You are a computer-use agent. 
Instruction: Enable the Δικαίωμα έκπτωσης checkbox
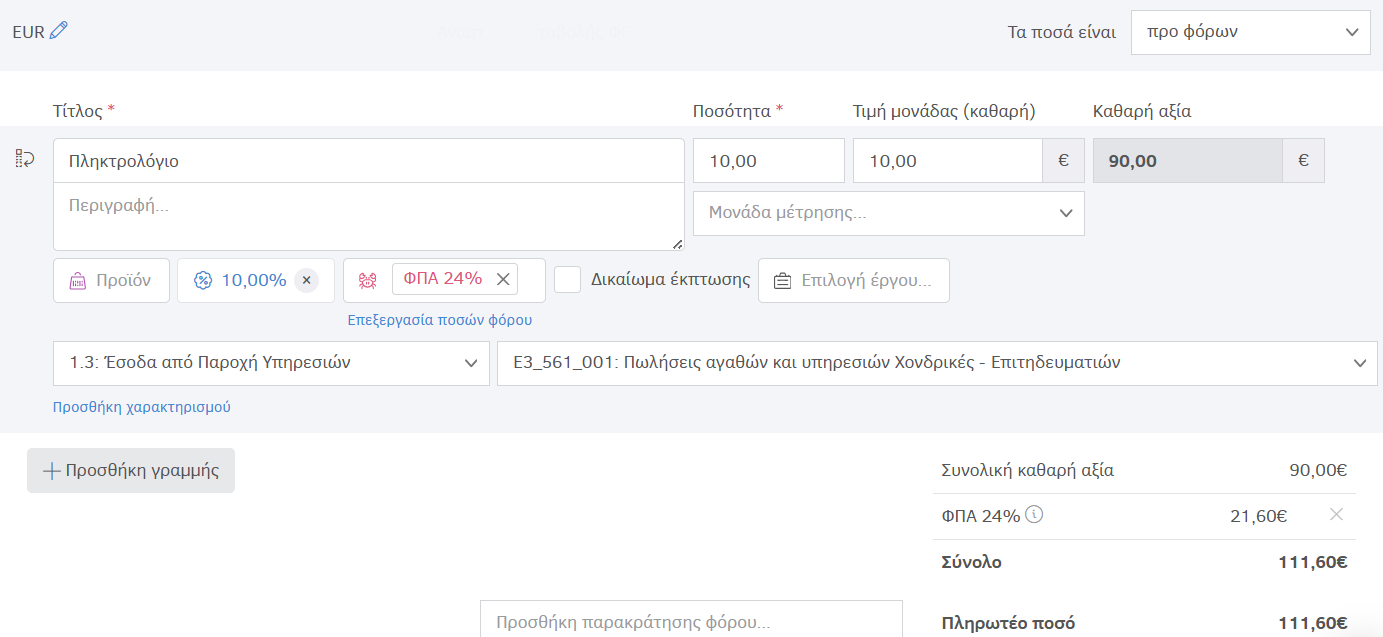point(568,279)
